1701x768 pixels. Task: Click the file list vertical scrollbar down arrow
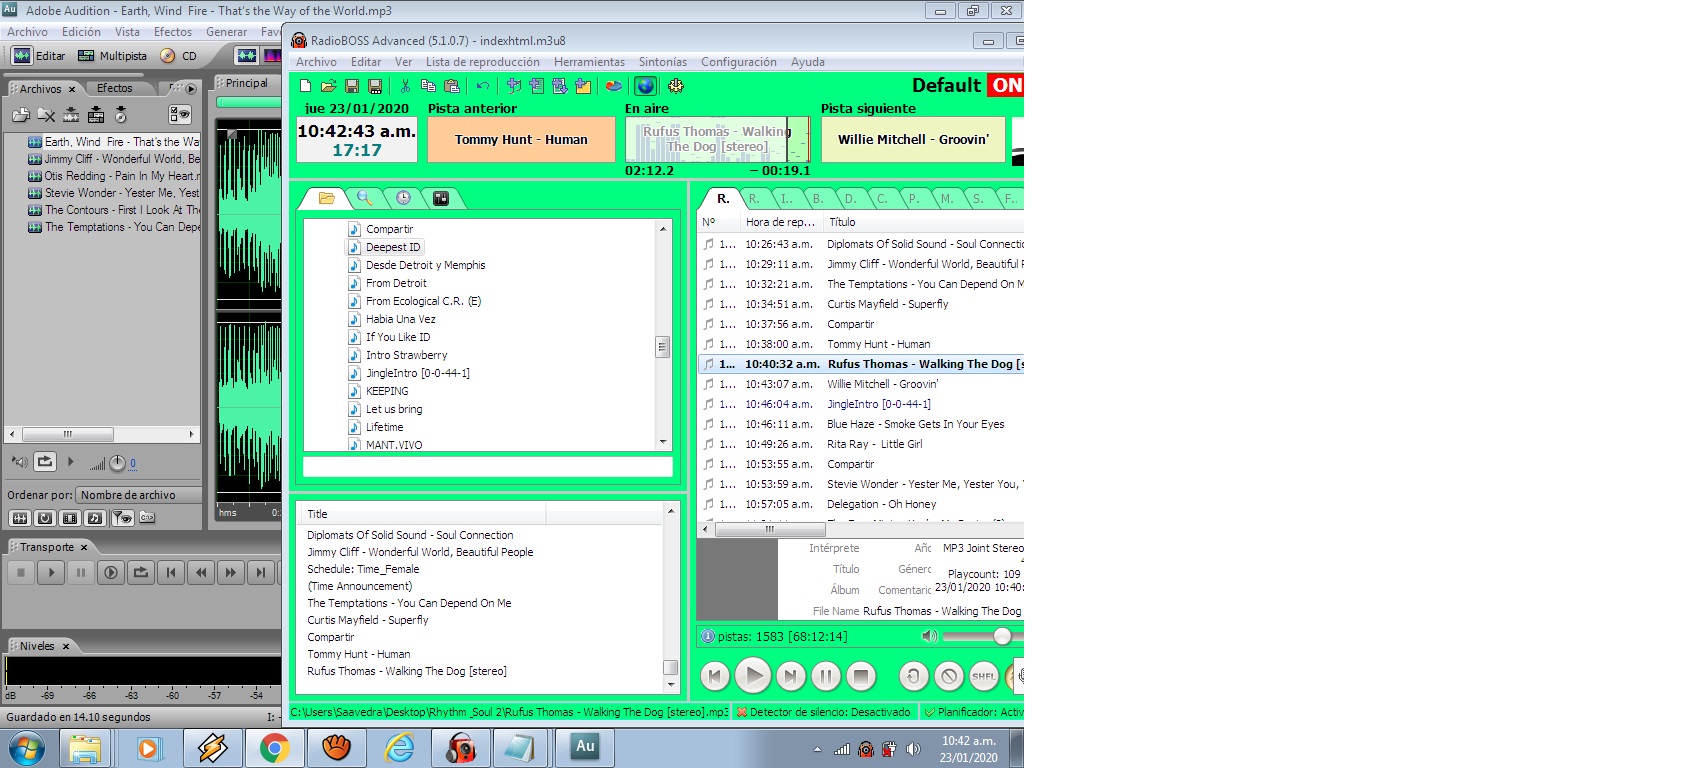tap(663, 442)
